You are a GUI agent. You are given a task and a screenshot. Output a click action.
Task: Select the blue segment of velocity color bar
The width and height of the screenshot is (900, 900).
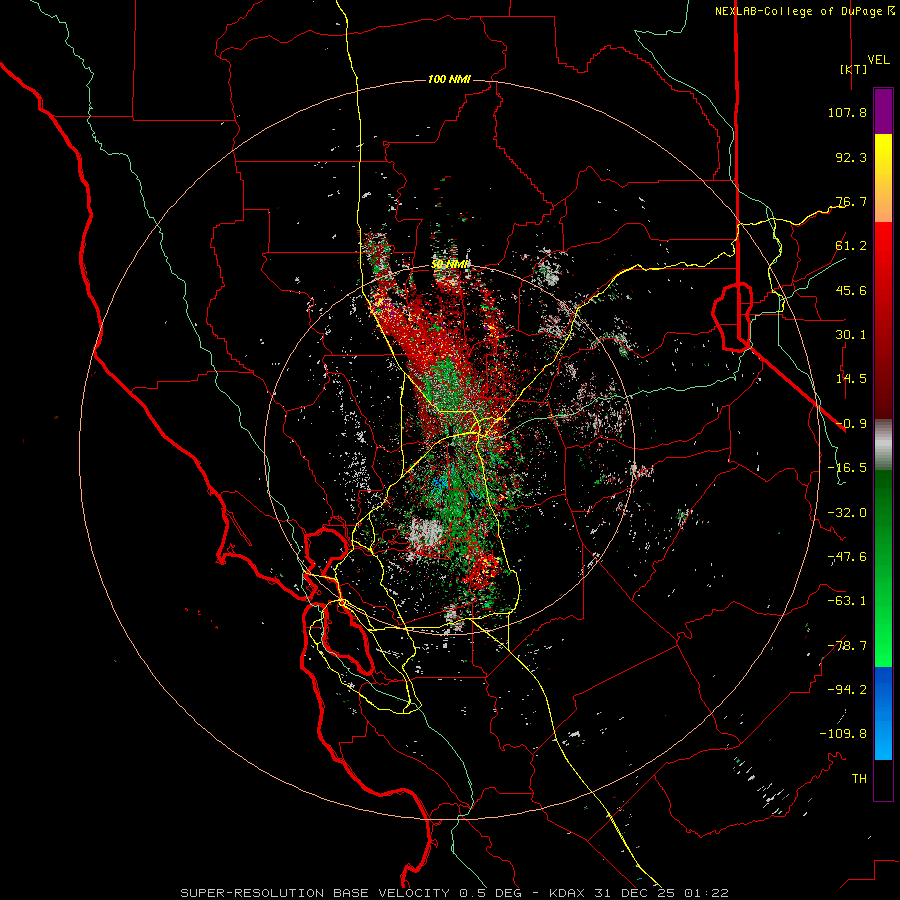pos(883,713)
